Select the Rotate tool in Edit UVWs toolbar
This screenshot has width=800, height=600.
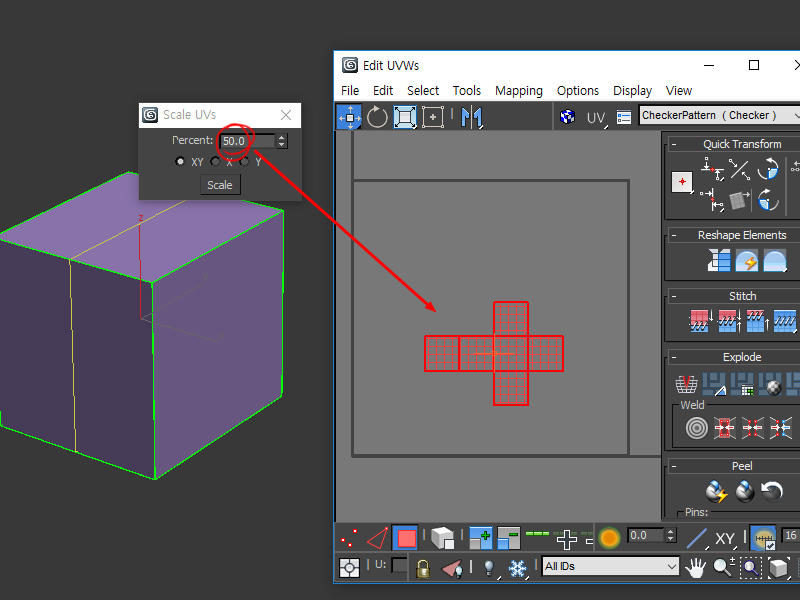pyautogui.click(x=377, y=117)
